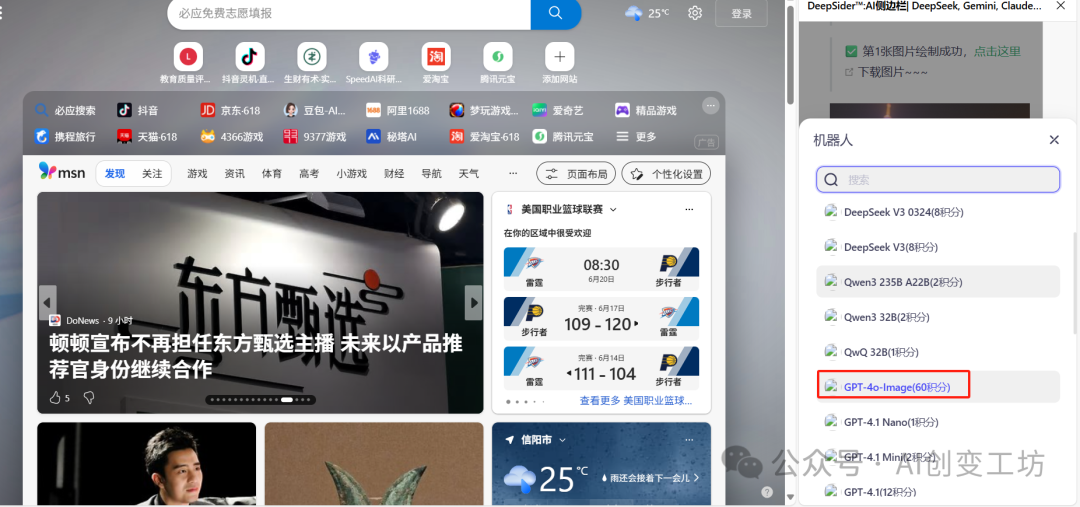Open settings gear icon near weather
1080x507 pixels.
click(x=695, y=13)
